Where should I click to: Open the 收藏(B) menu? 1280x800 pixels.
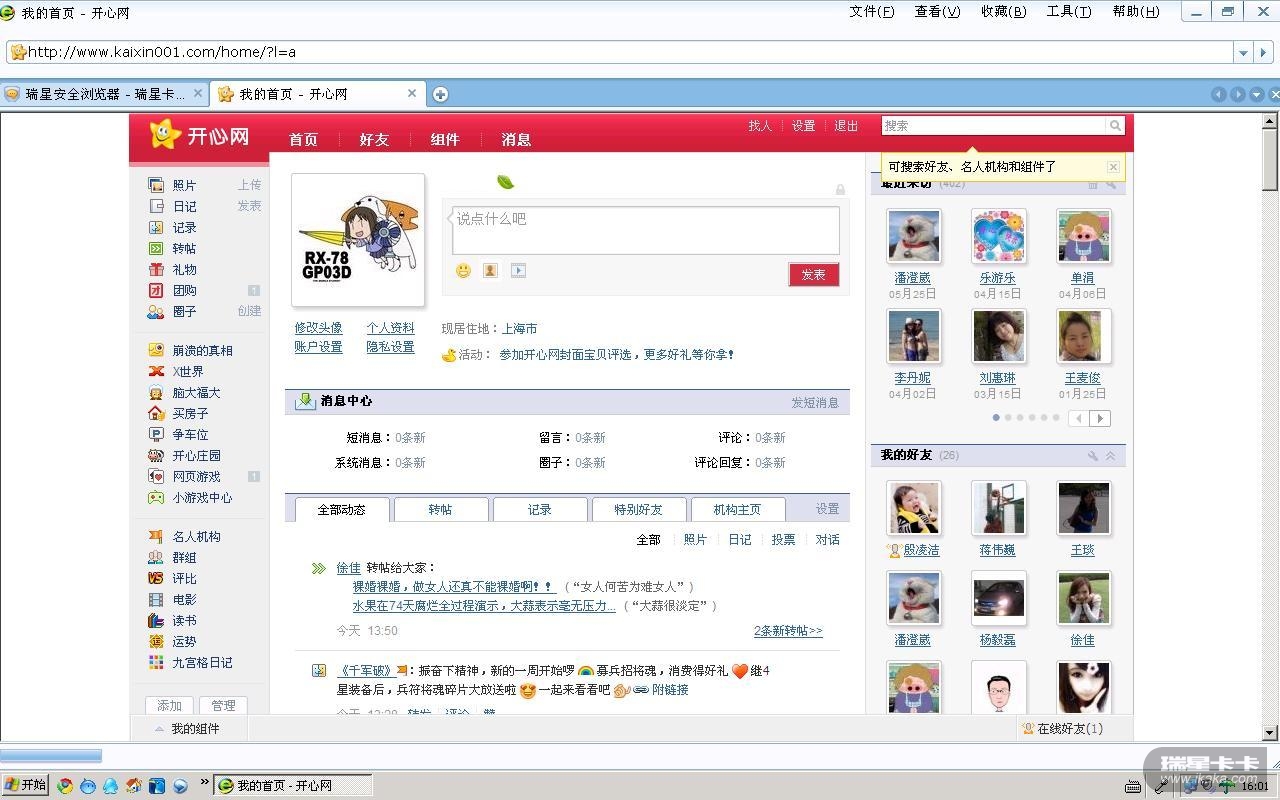click(1003, 12)
